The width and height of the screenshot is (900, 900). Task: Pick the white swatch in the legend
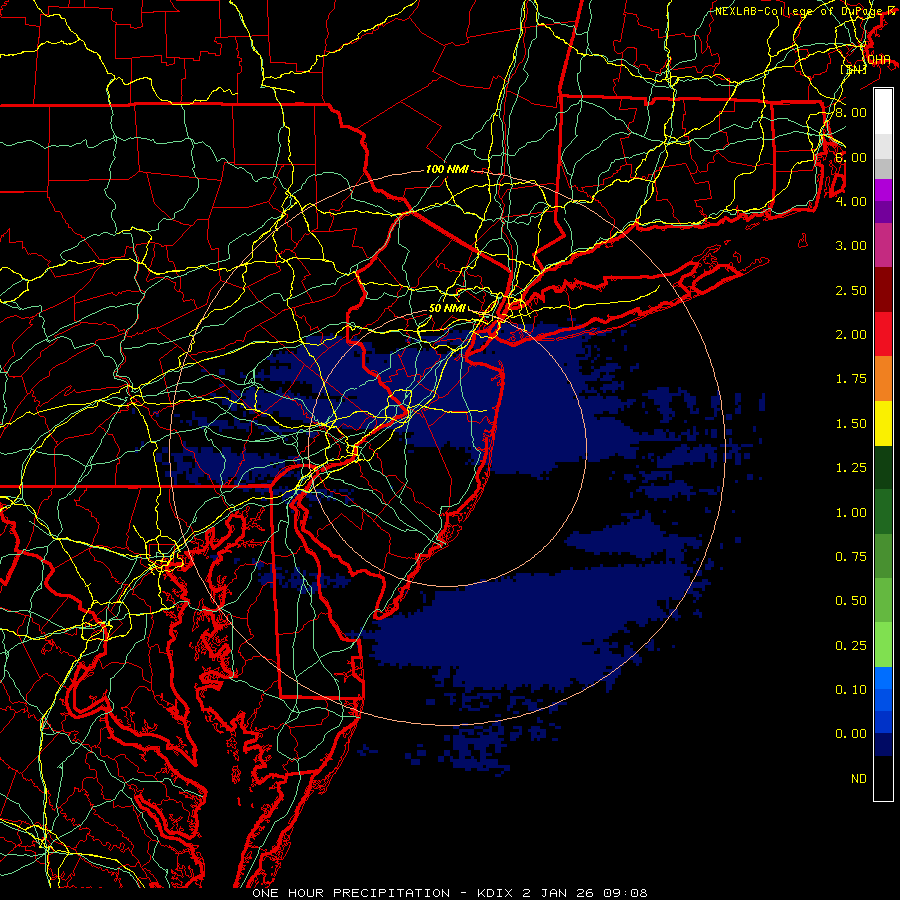coord(883,111)
